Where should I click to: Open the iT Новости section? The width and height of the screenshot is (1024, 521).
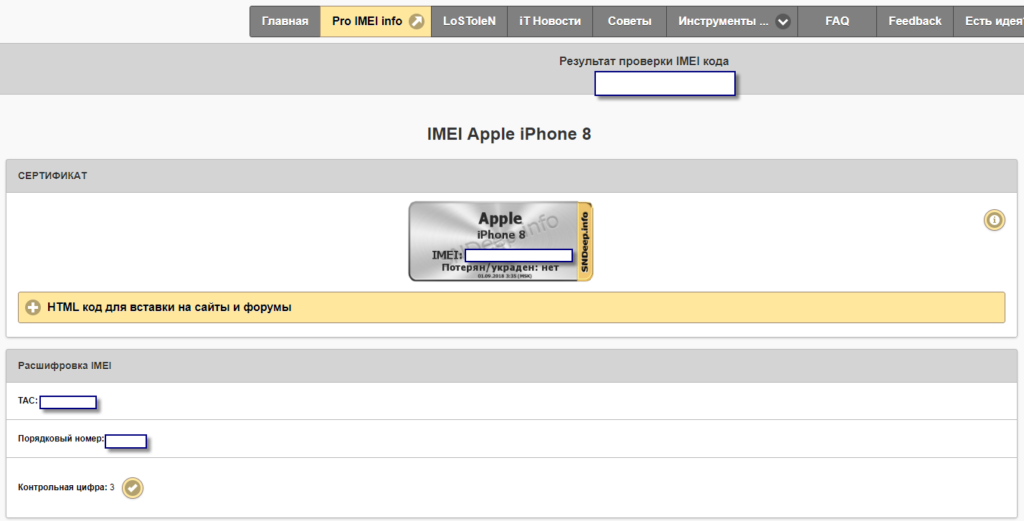point(550,21)
